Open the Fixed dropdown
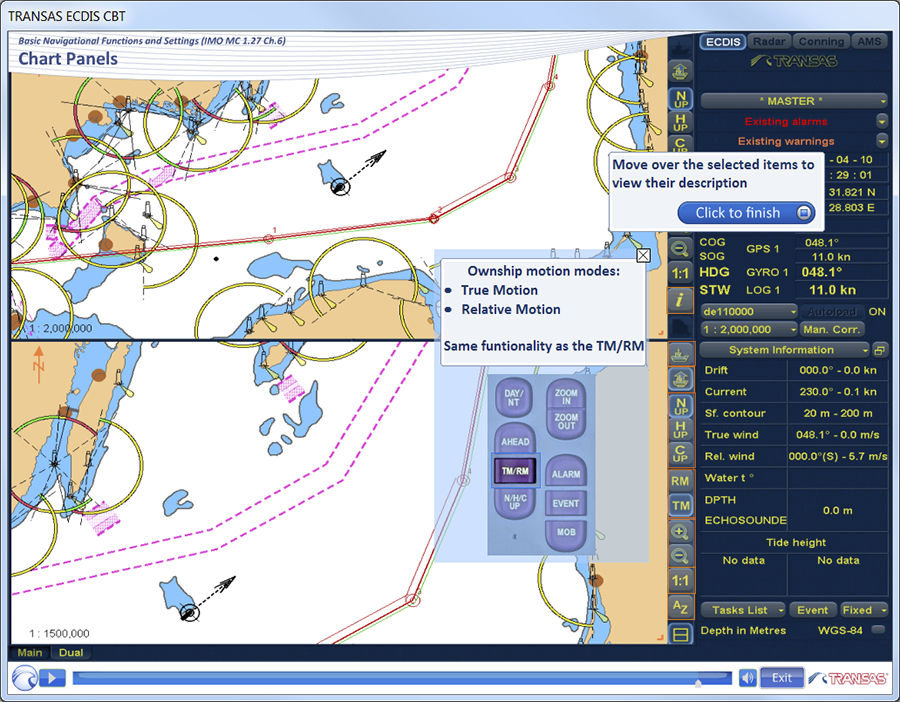The image size is (900, 702). point(863,610)
